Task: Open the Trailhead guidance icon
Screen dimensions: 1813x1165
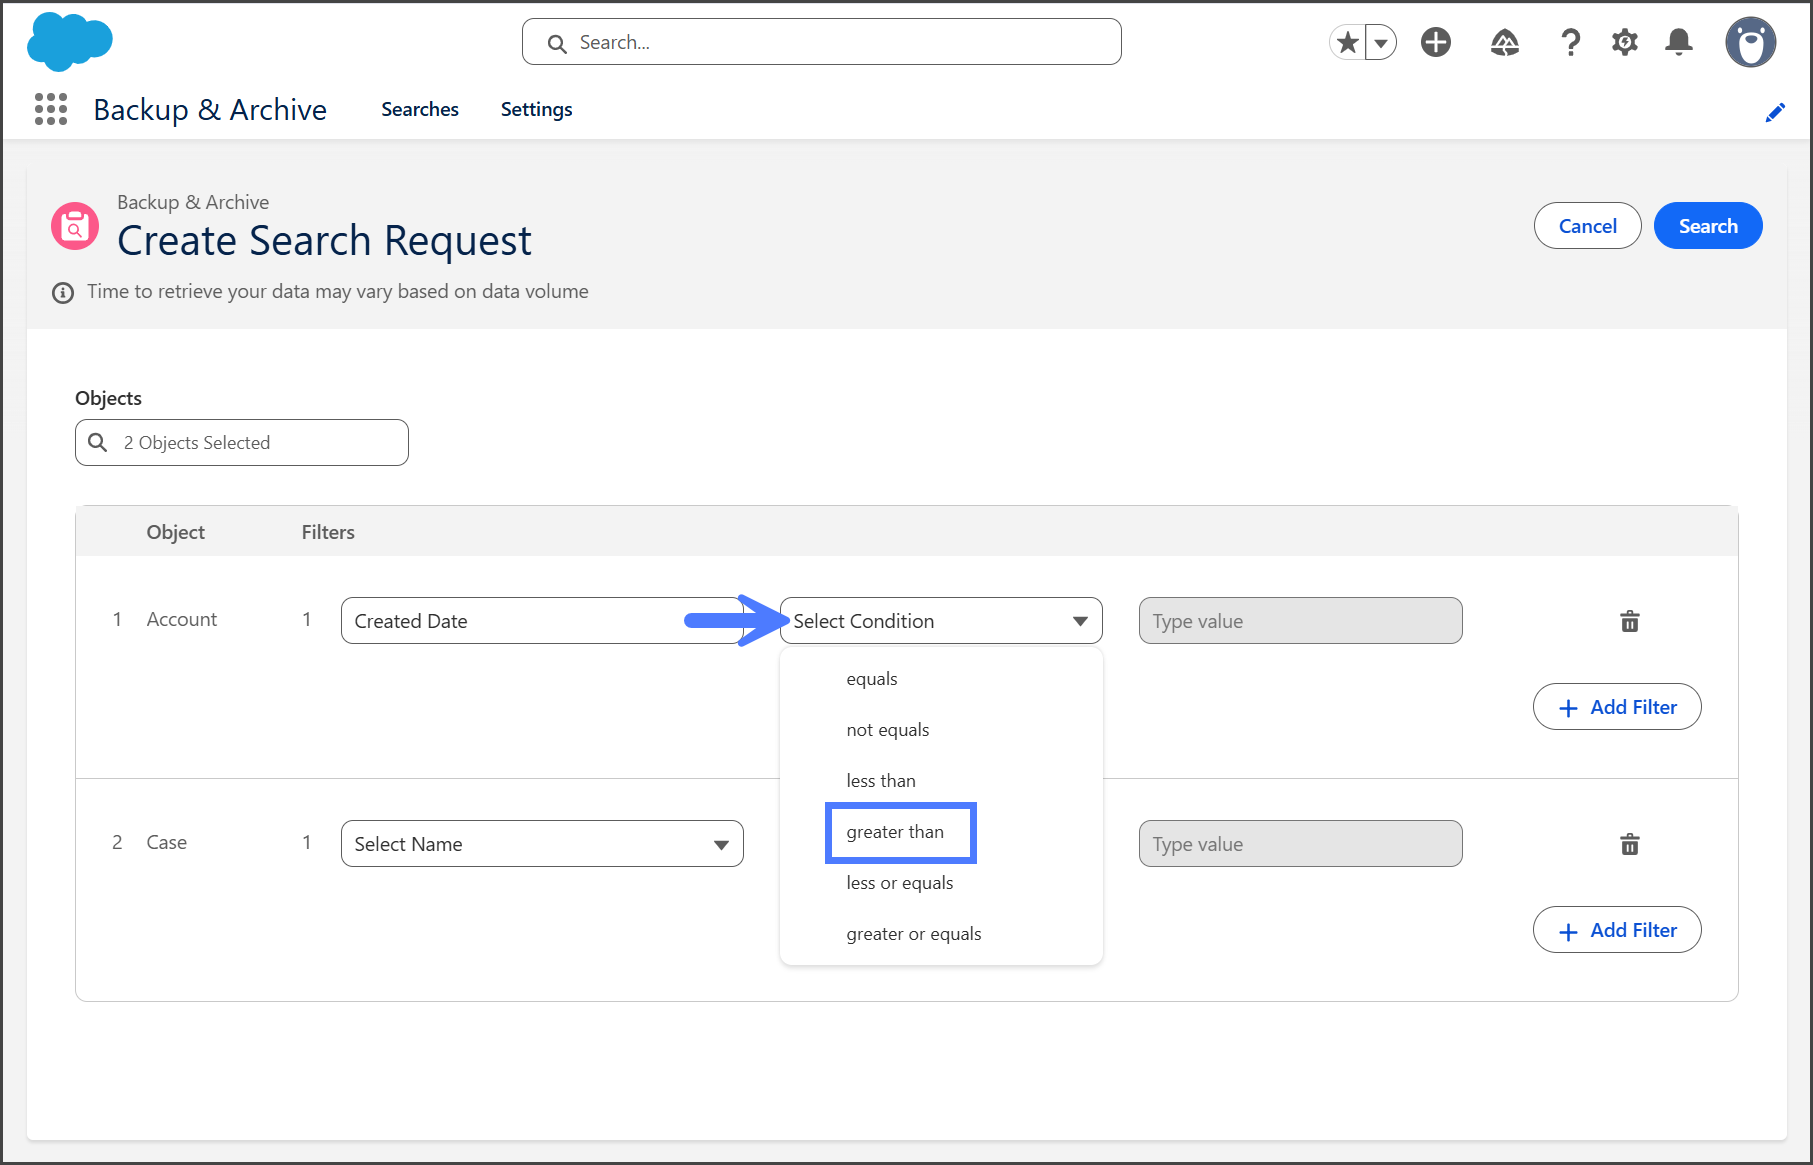Action: click(x=1504, y=42)
